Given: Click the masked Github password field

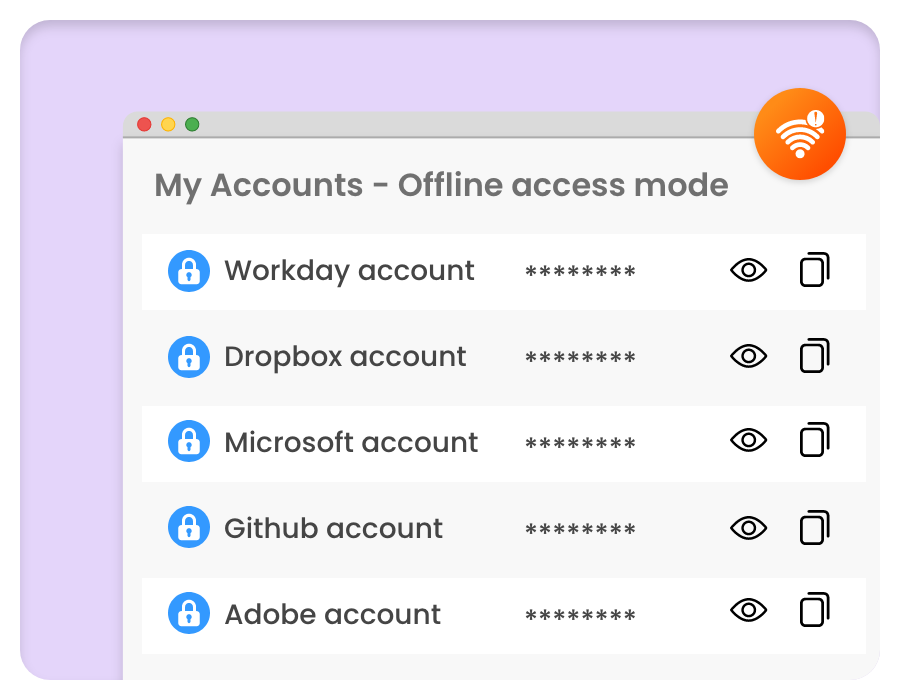Looking at the screenshot, I should (x=580, y=530).
